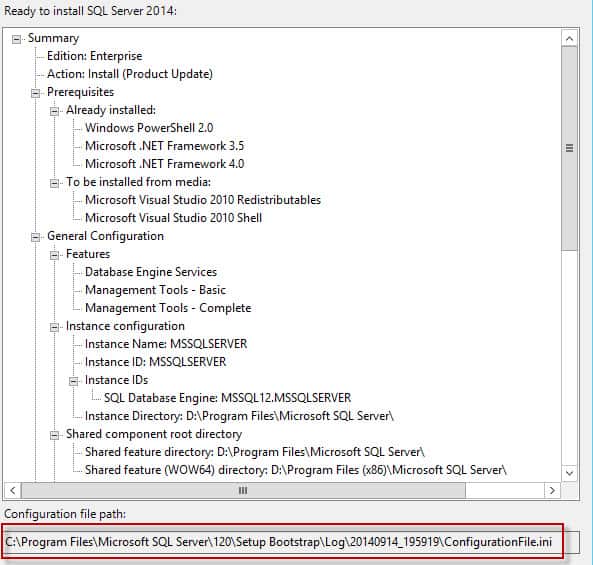Collapse Shared component root directory node
The height and width of the screenshot is (565, 593).
[x=54, y=435]
